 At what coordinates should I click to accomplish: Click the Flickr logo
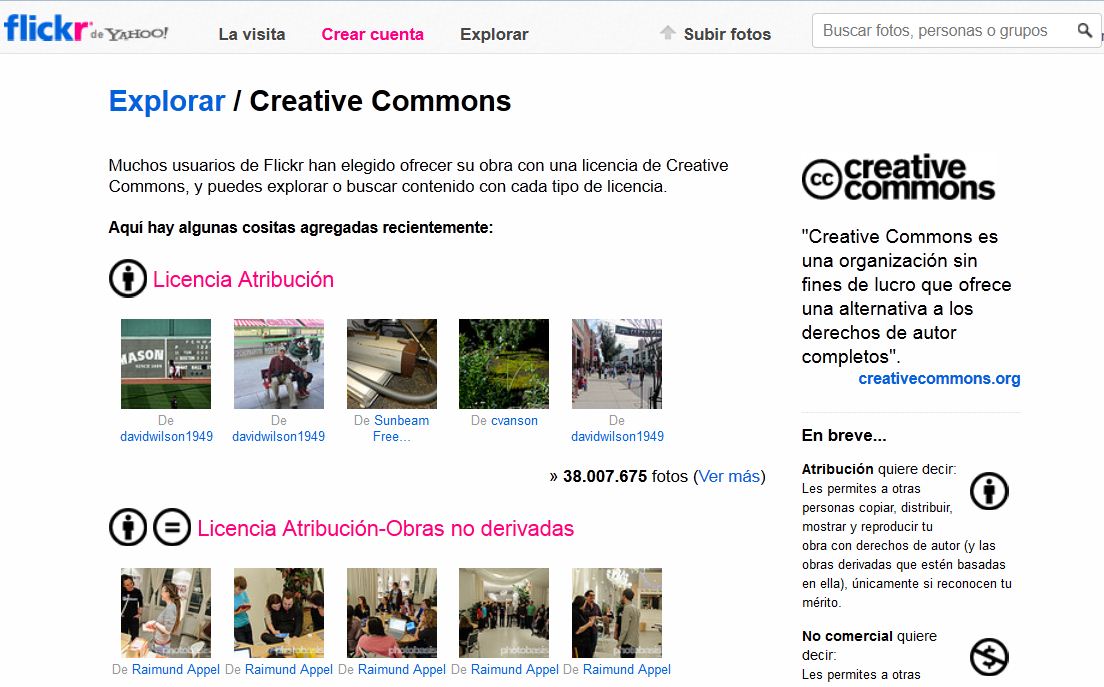(x=46, y=29)
